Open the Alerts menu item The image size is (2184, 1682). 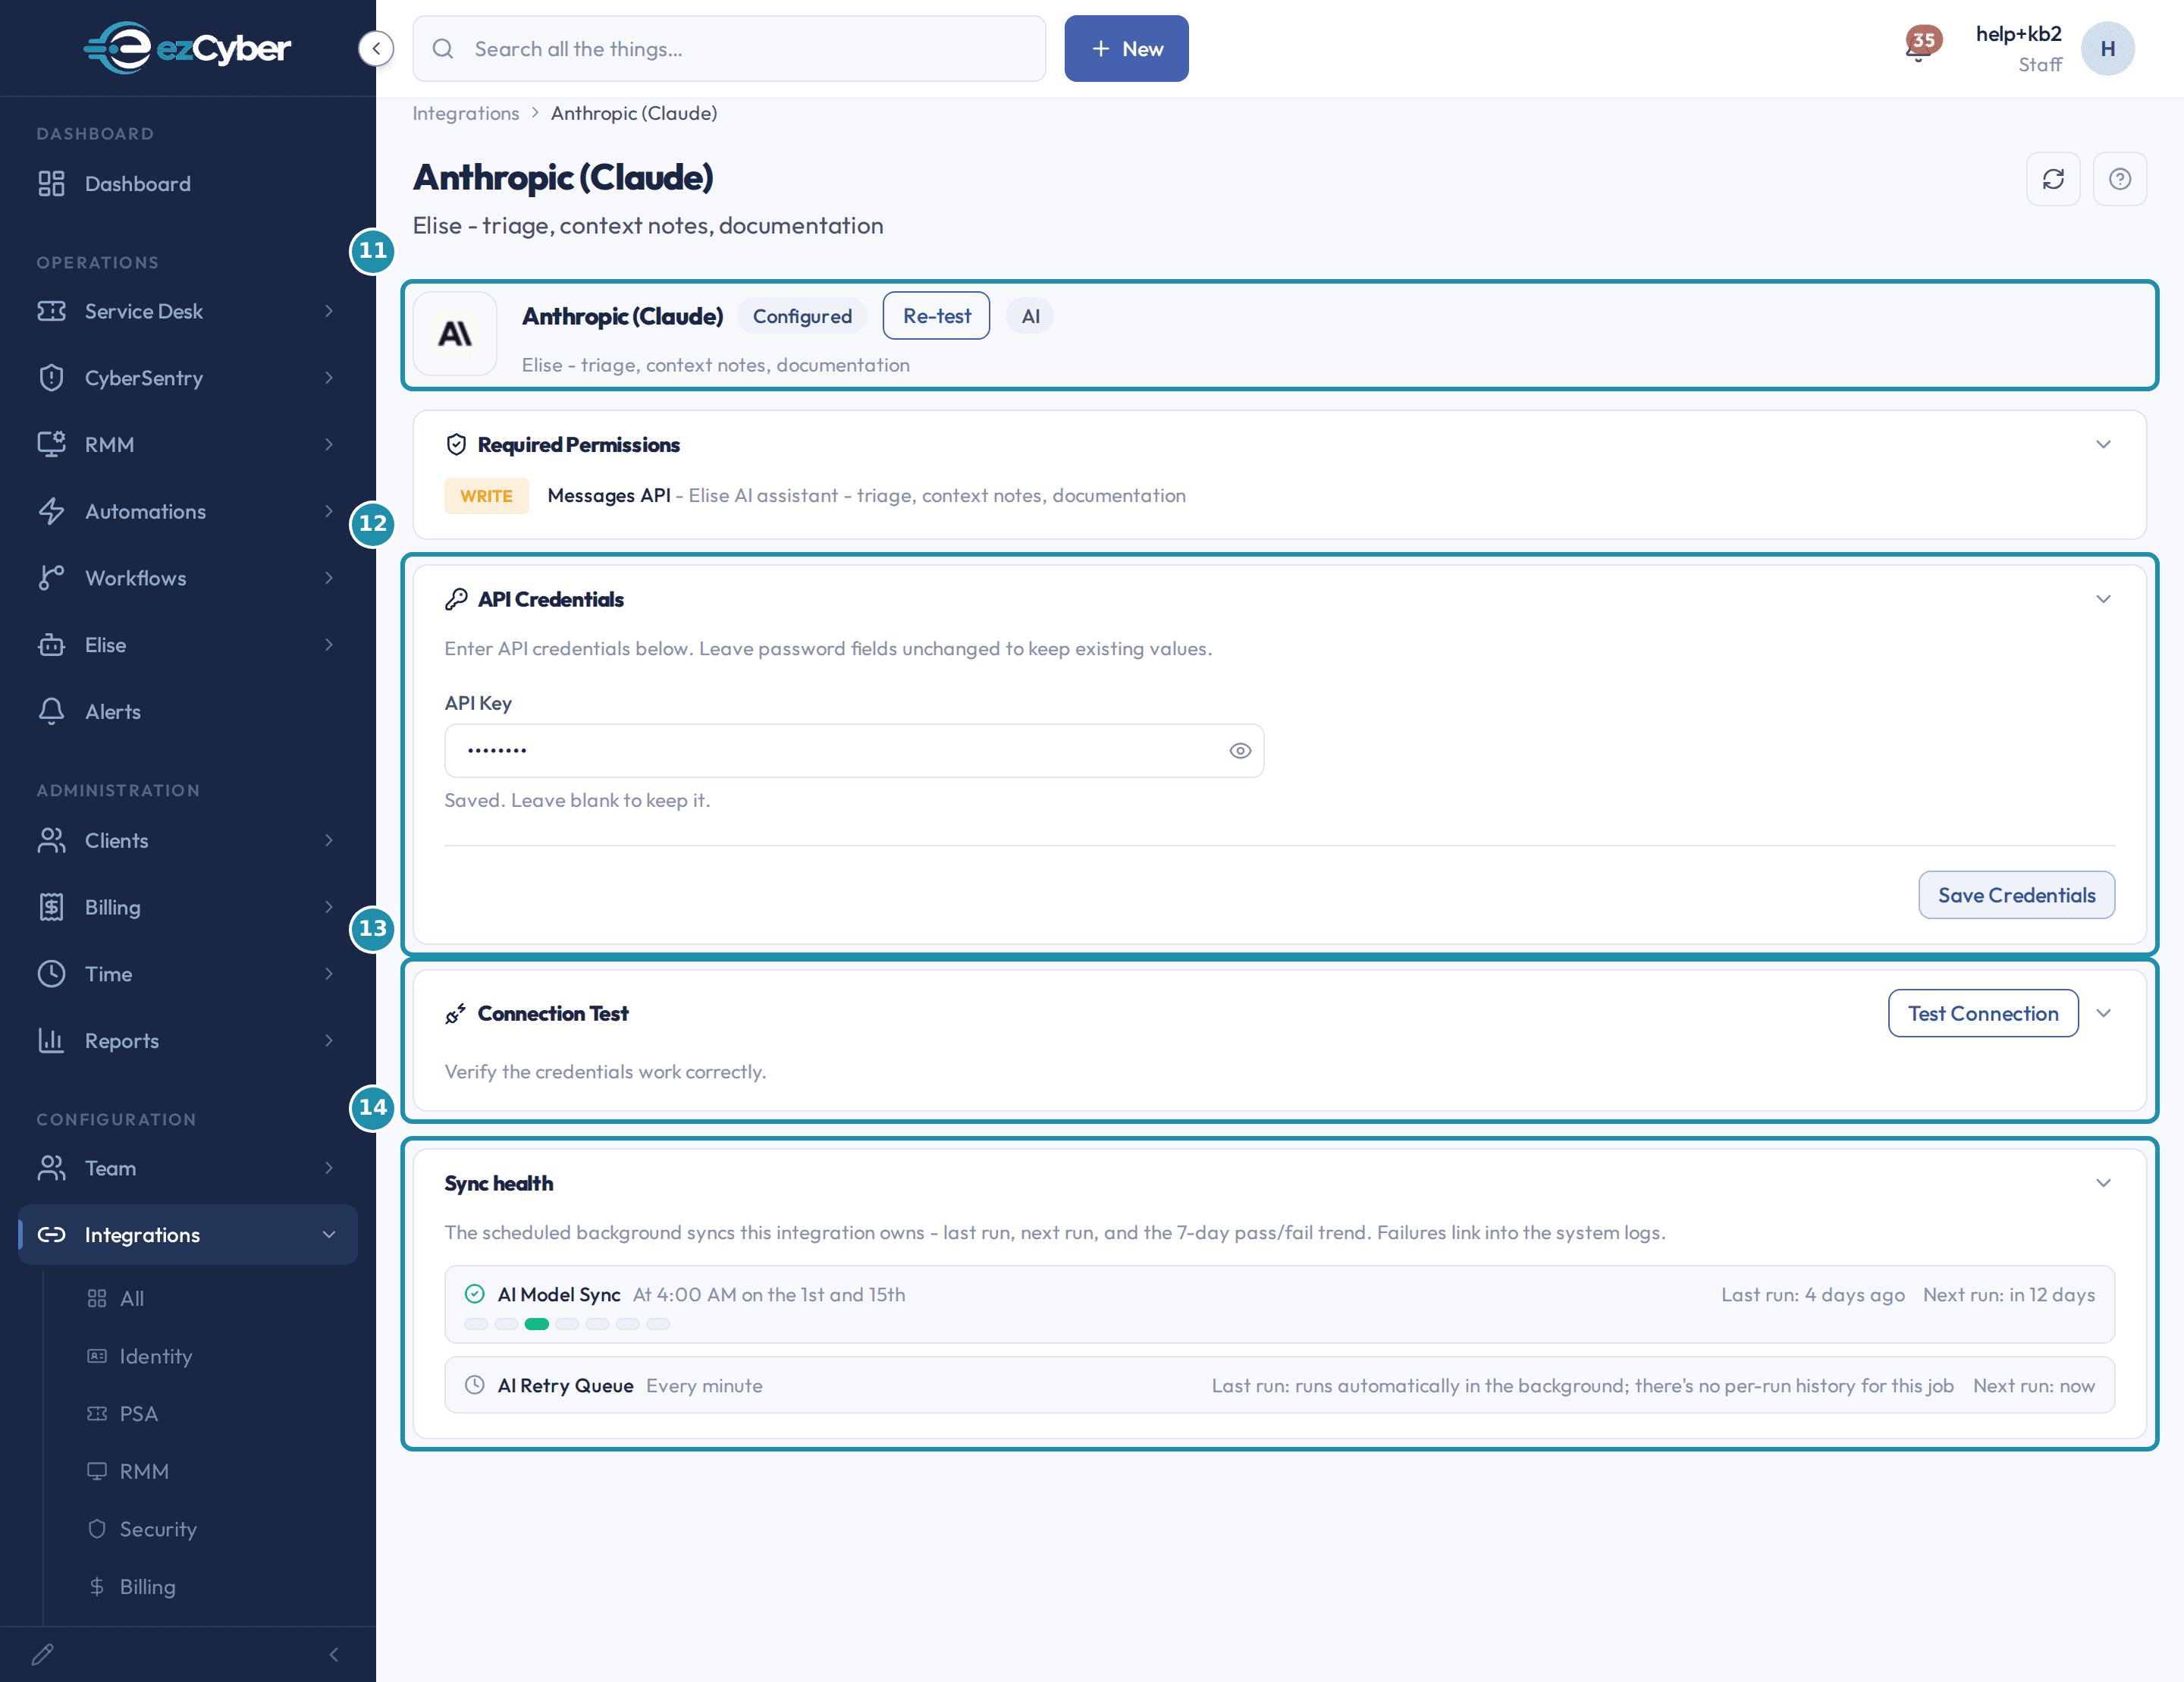point(188,711)
